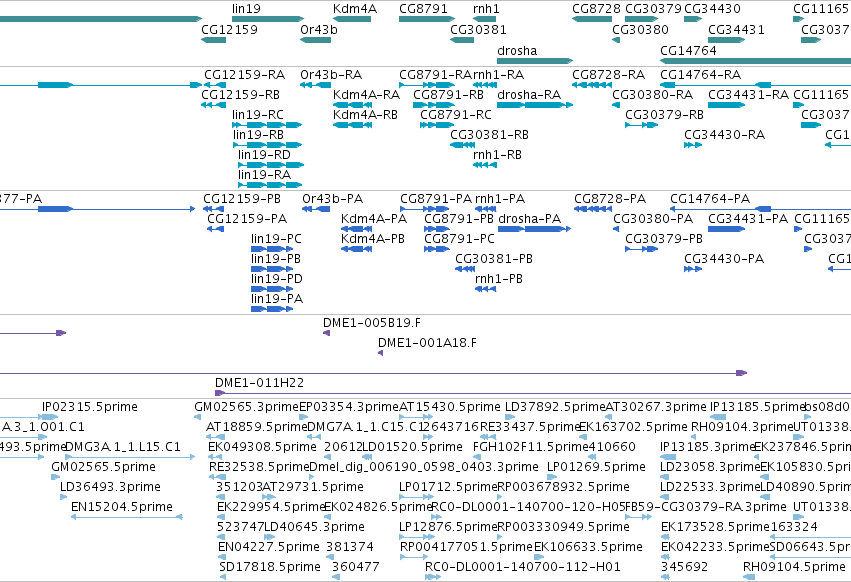
Task: Click the CG14764-RA transcript label
Action: (x=700, y=74)
